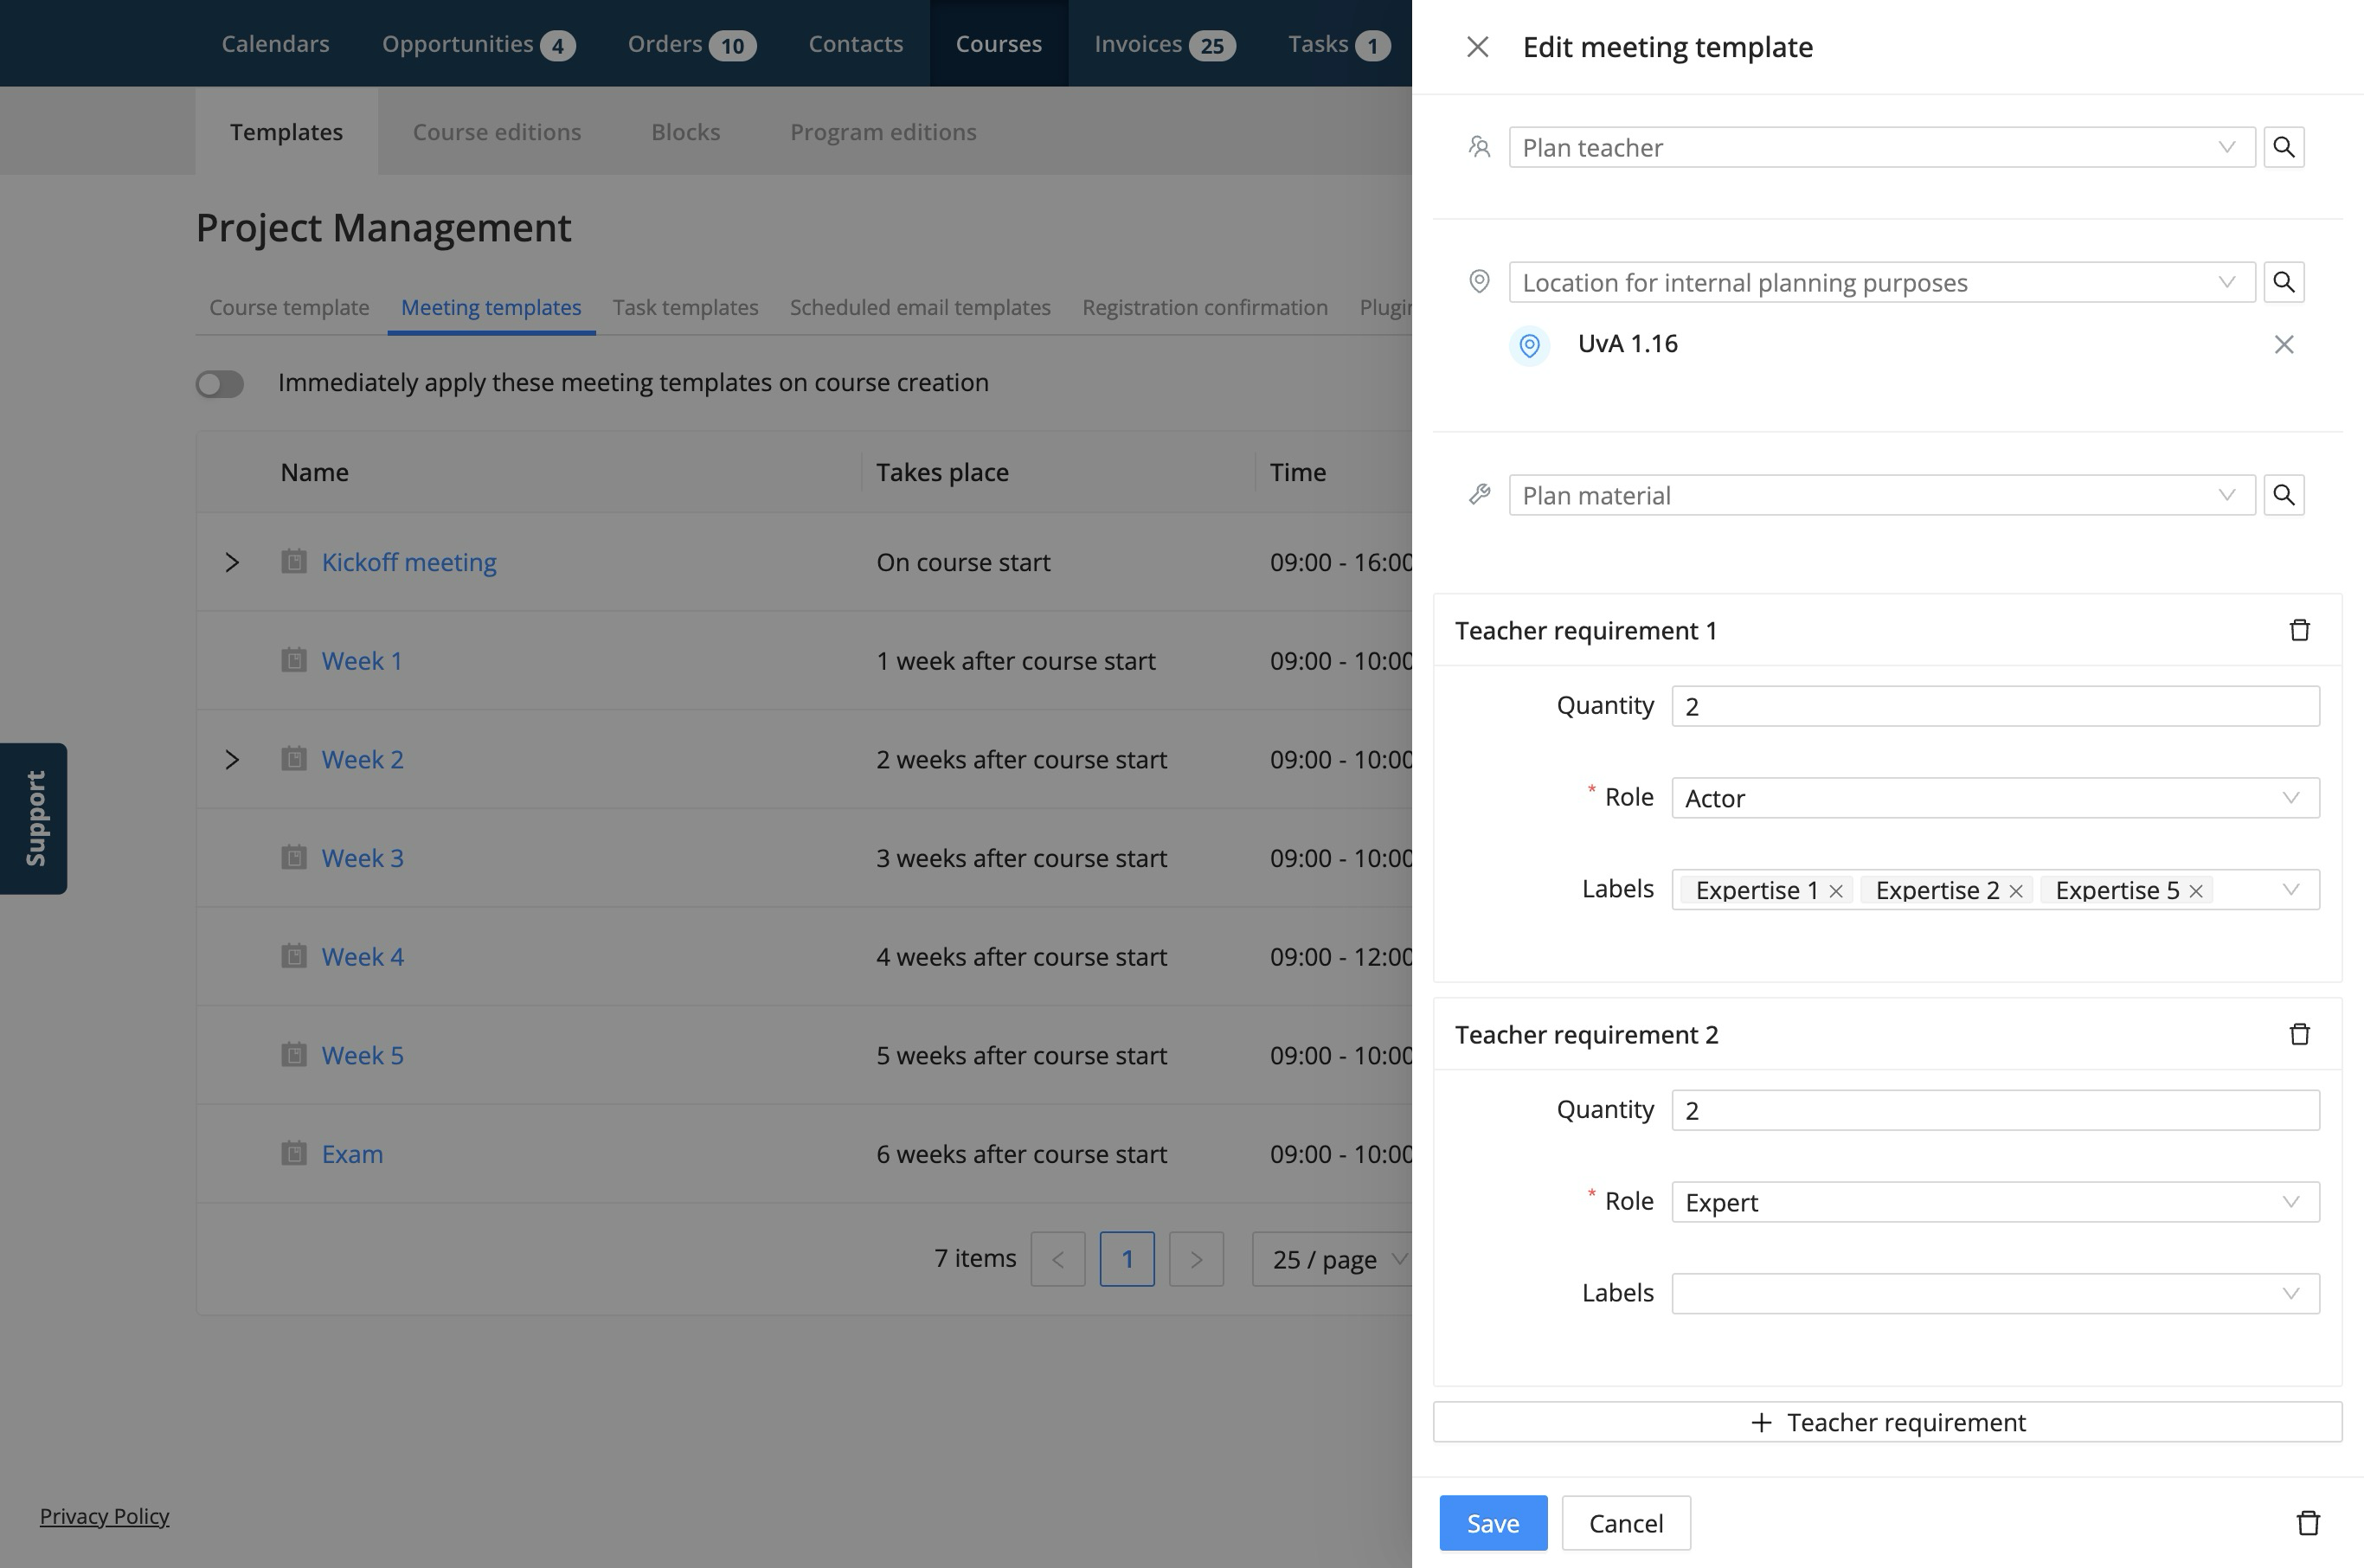Delete Teacher requirement 2 with trash icon

pos(2299,1034)
